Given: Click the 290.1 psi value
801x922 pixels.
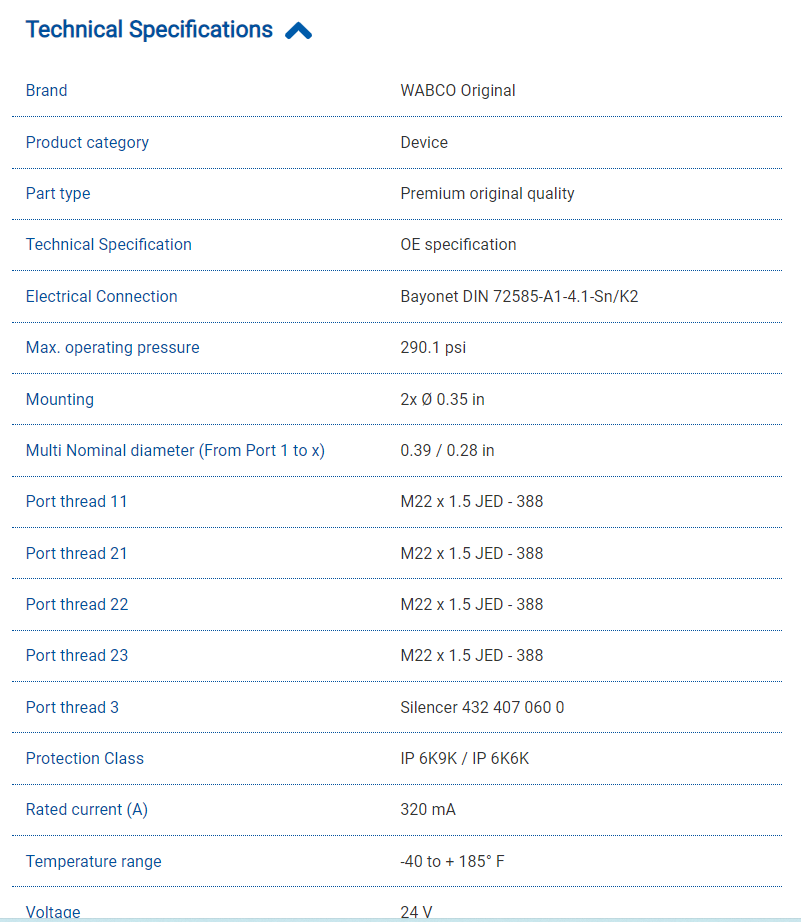Looking at the screenshot, I should click(x=433, y=348).
